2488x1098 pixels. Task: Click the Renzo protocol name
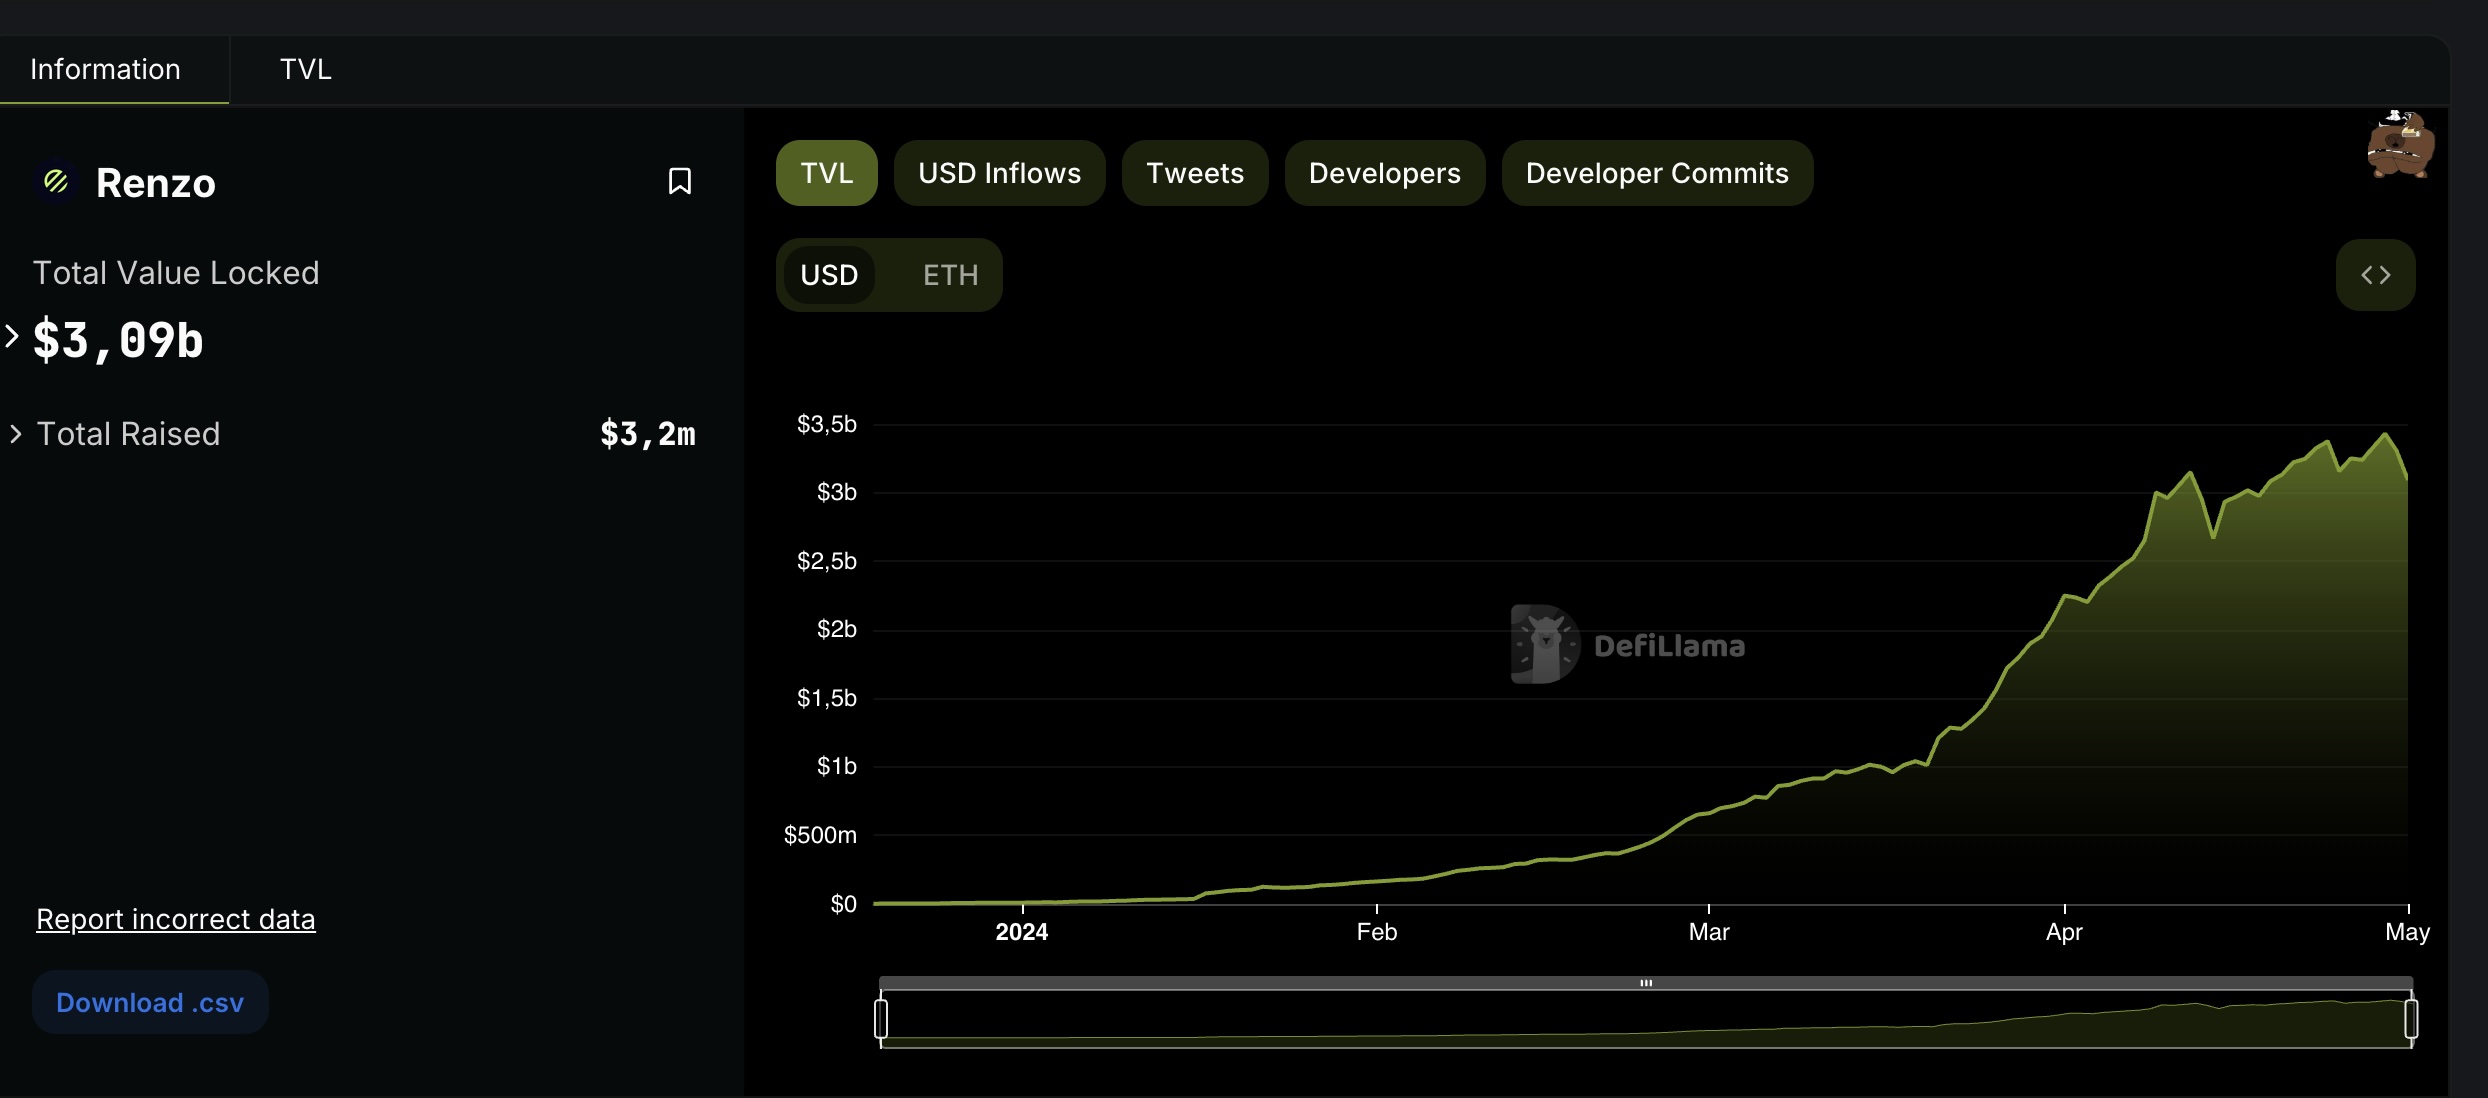point(156,183)
